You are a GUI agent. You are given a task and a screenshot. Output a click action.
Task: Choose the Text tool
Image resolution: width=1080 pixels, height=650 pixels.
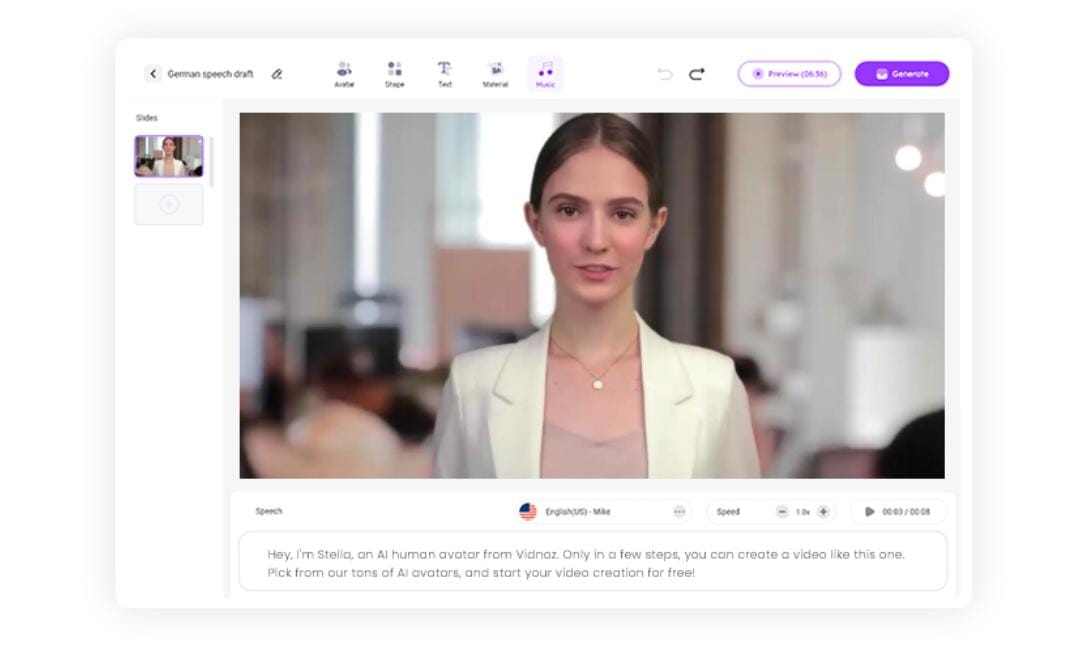pyautogui.click(x=445, y=74)
